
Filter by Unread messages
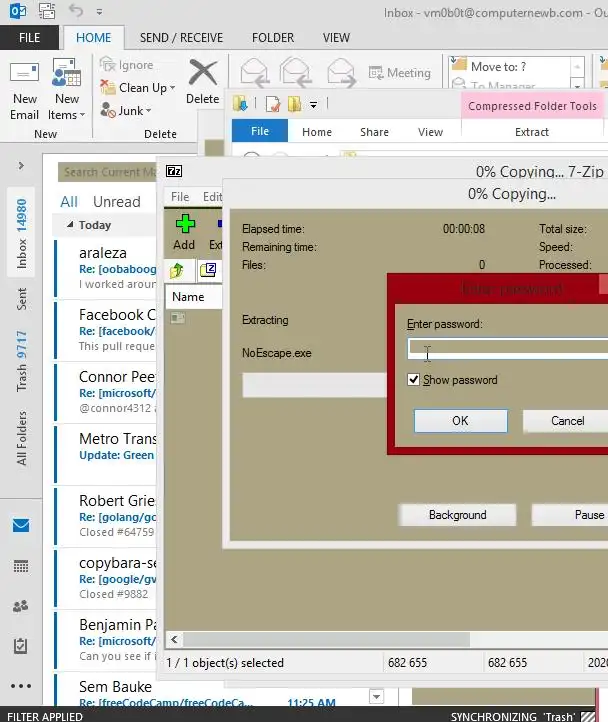(x=117, y=202)
